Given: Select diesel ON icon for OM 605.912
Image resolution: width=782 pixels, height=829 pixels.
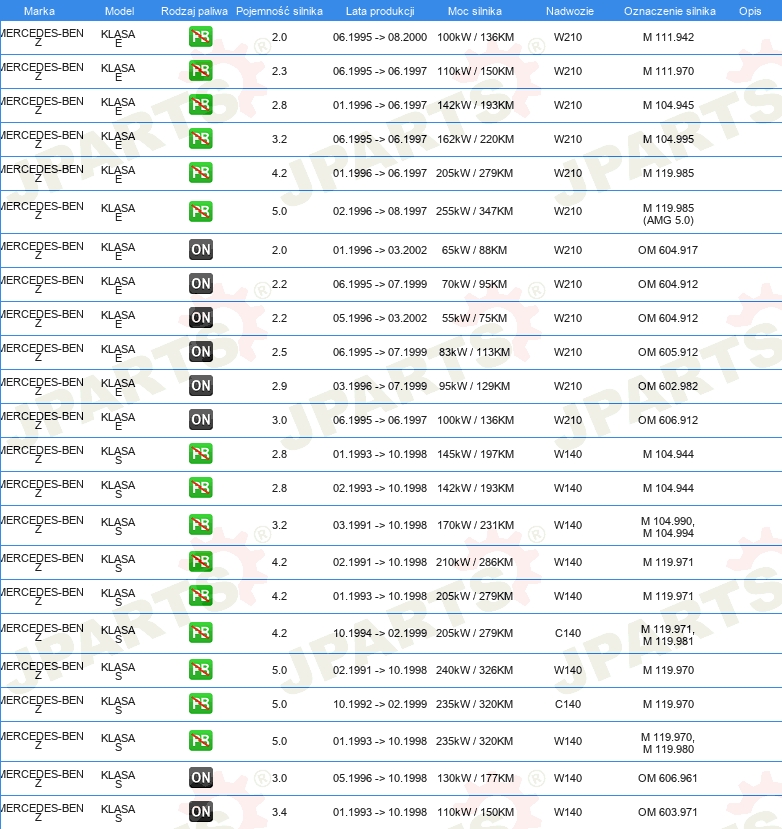Looking at the screenshot, I should (x=200, y=352).
